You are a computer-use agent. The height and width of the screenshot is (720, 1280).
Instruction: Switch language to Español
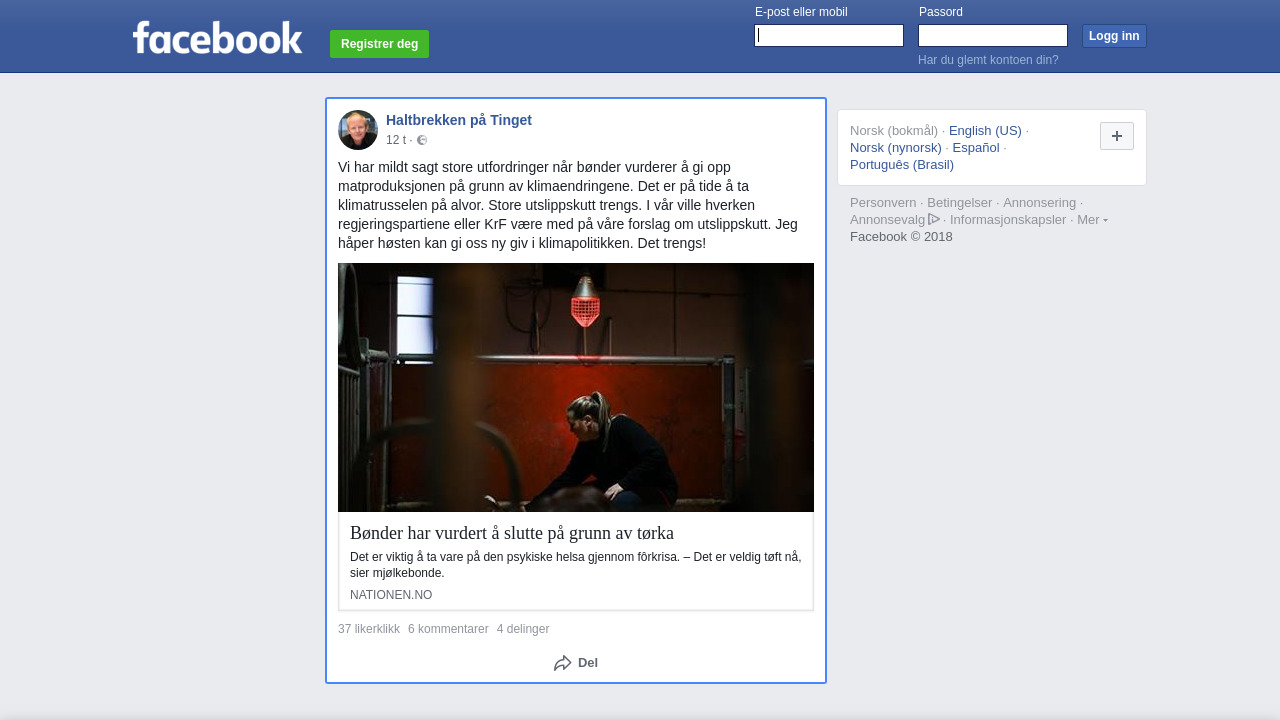point(976,148)
